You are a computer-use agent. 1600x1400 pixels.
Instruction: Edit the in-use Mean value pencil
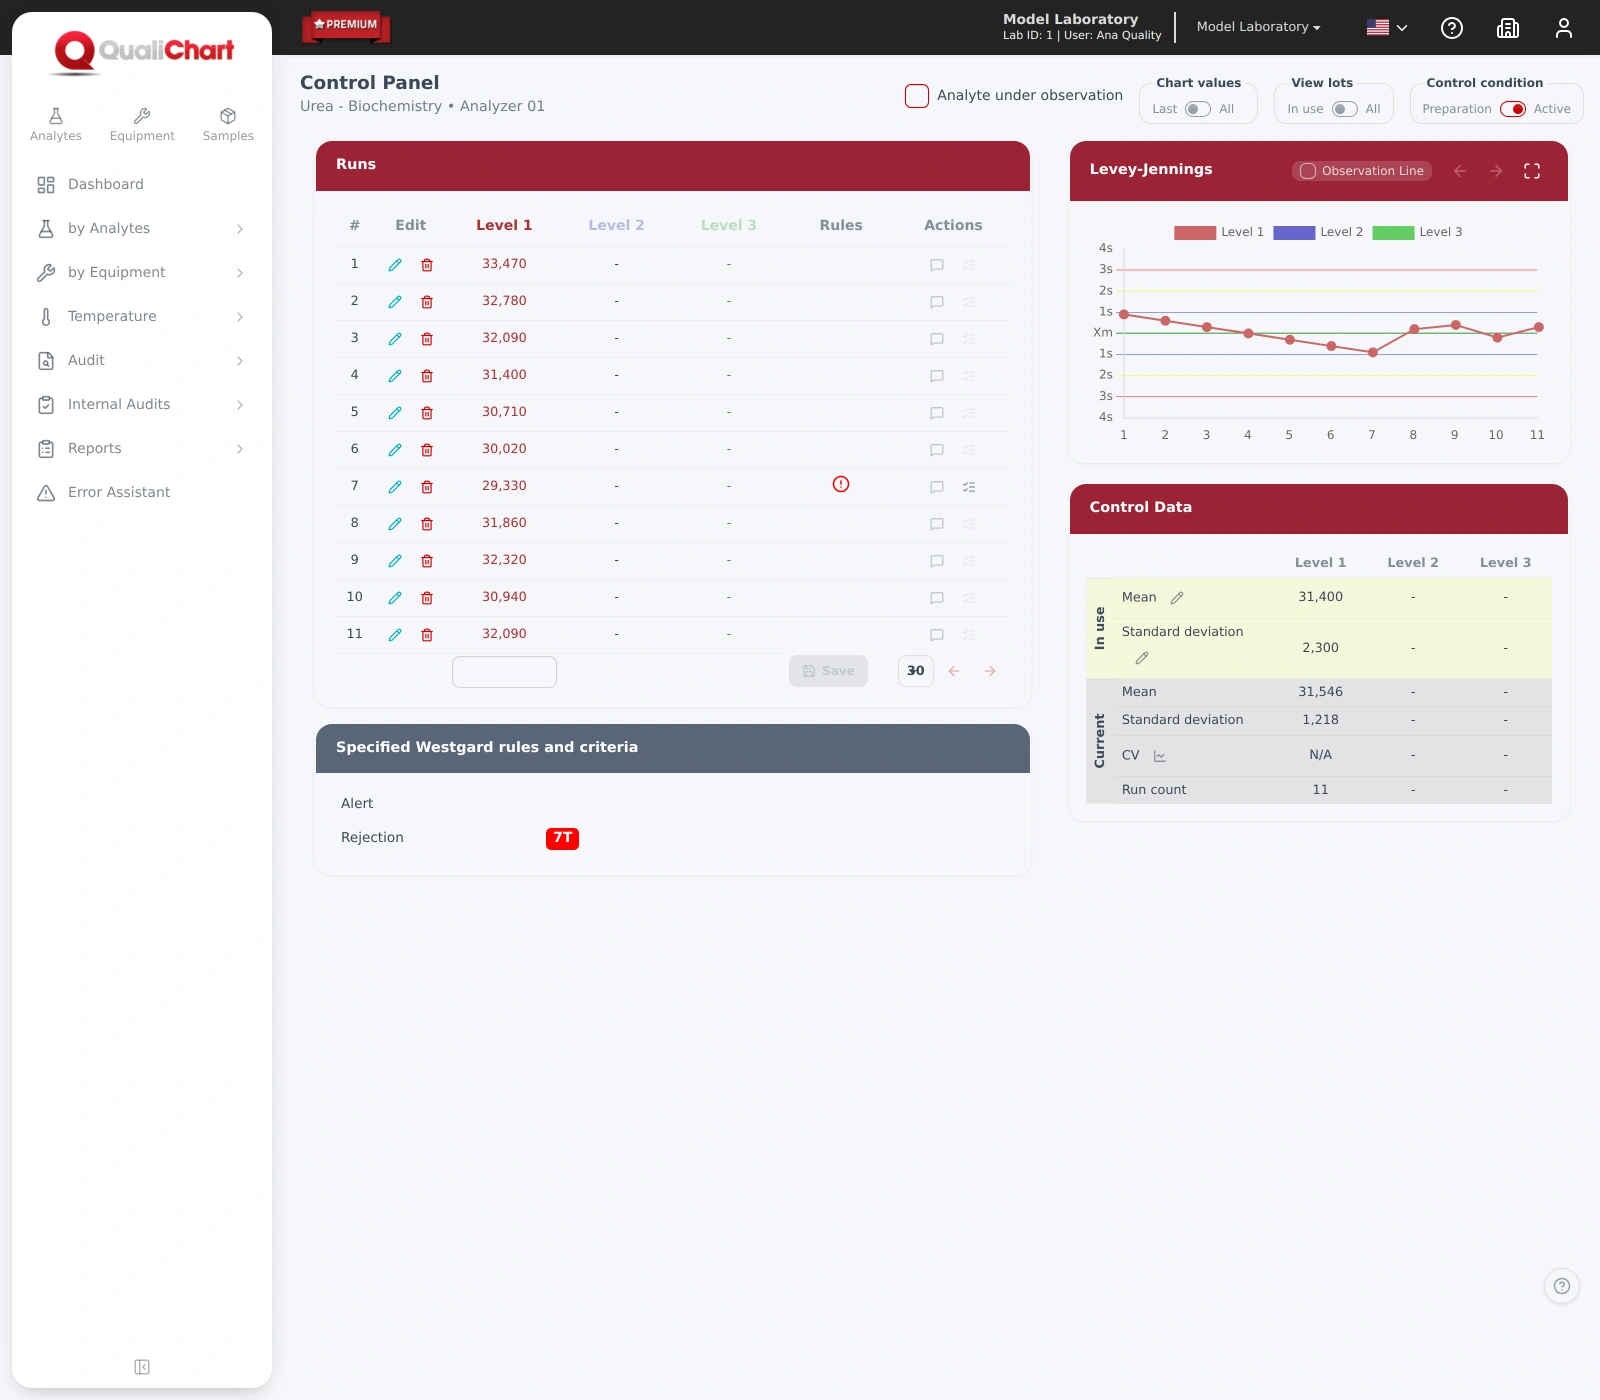[x=1177, y=598]
